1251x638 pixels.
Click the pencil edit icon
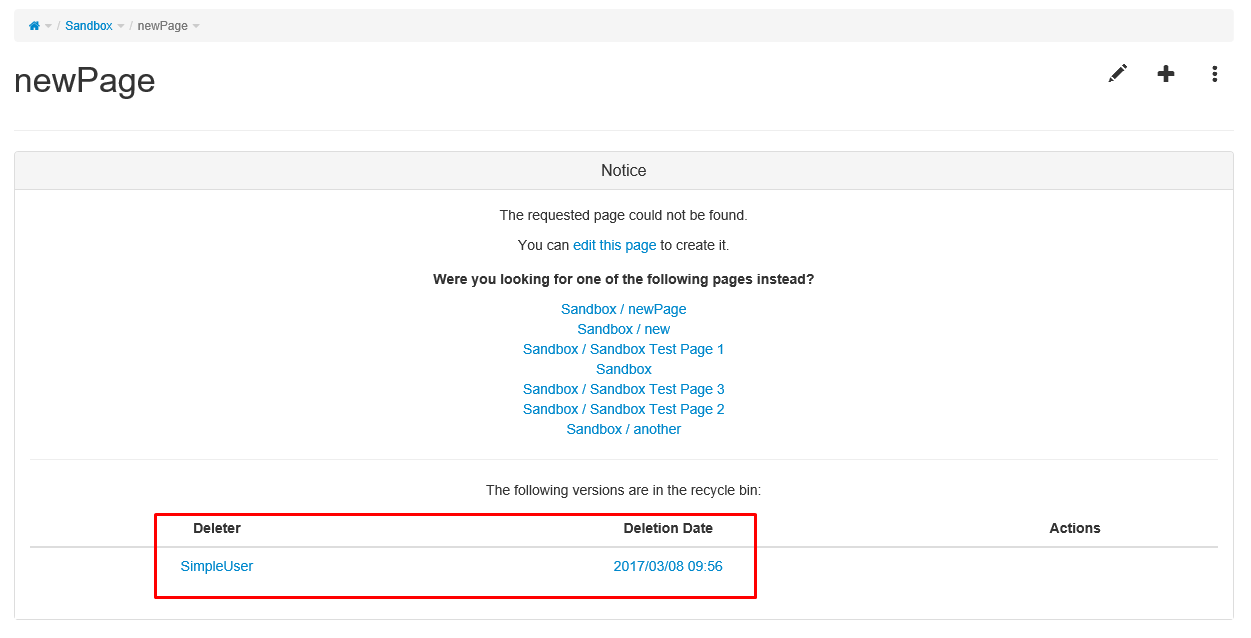1118,74
